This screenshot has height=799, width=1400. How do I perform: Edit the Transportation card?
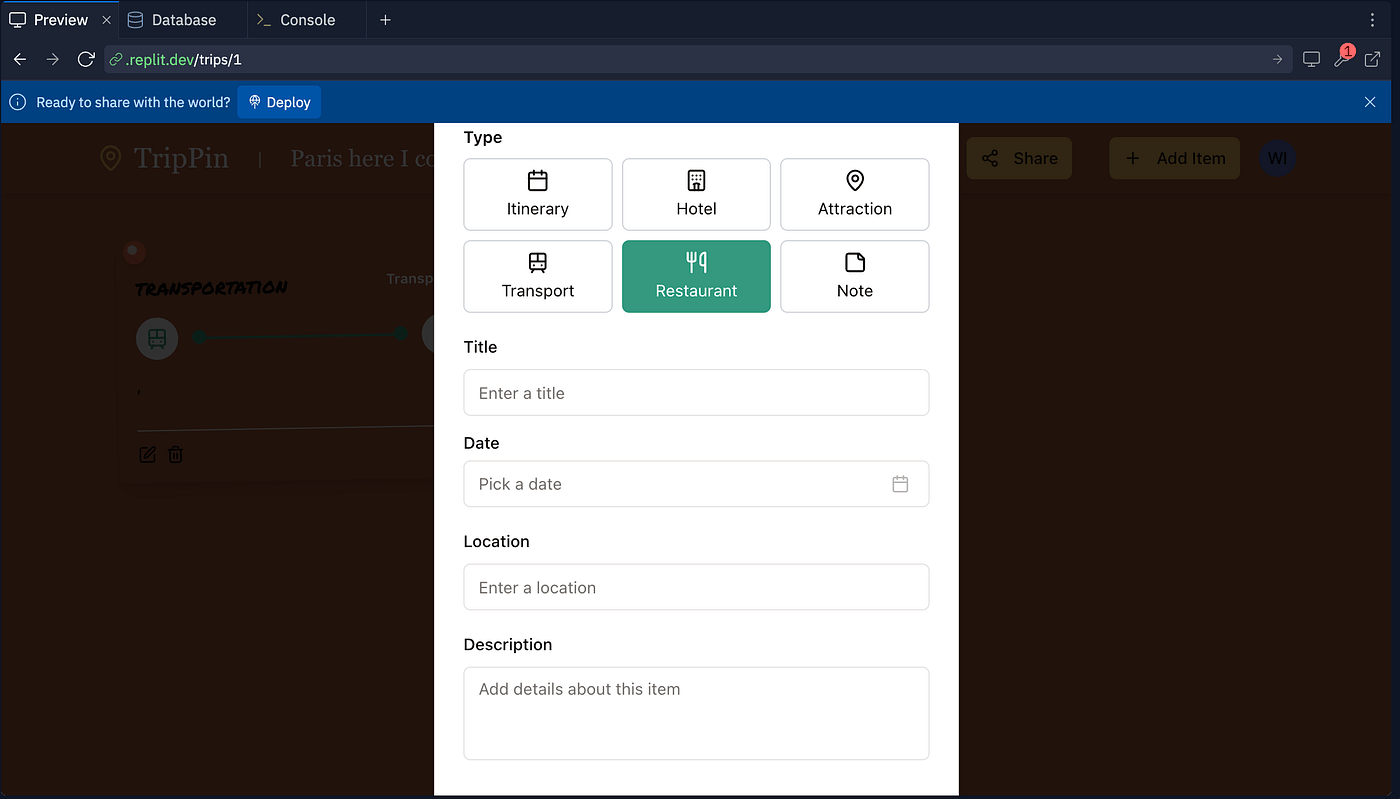[x=147, y=455]
